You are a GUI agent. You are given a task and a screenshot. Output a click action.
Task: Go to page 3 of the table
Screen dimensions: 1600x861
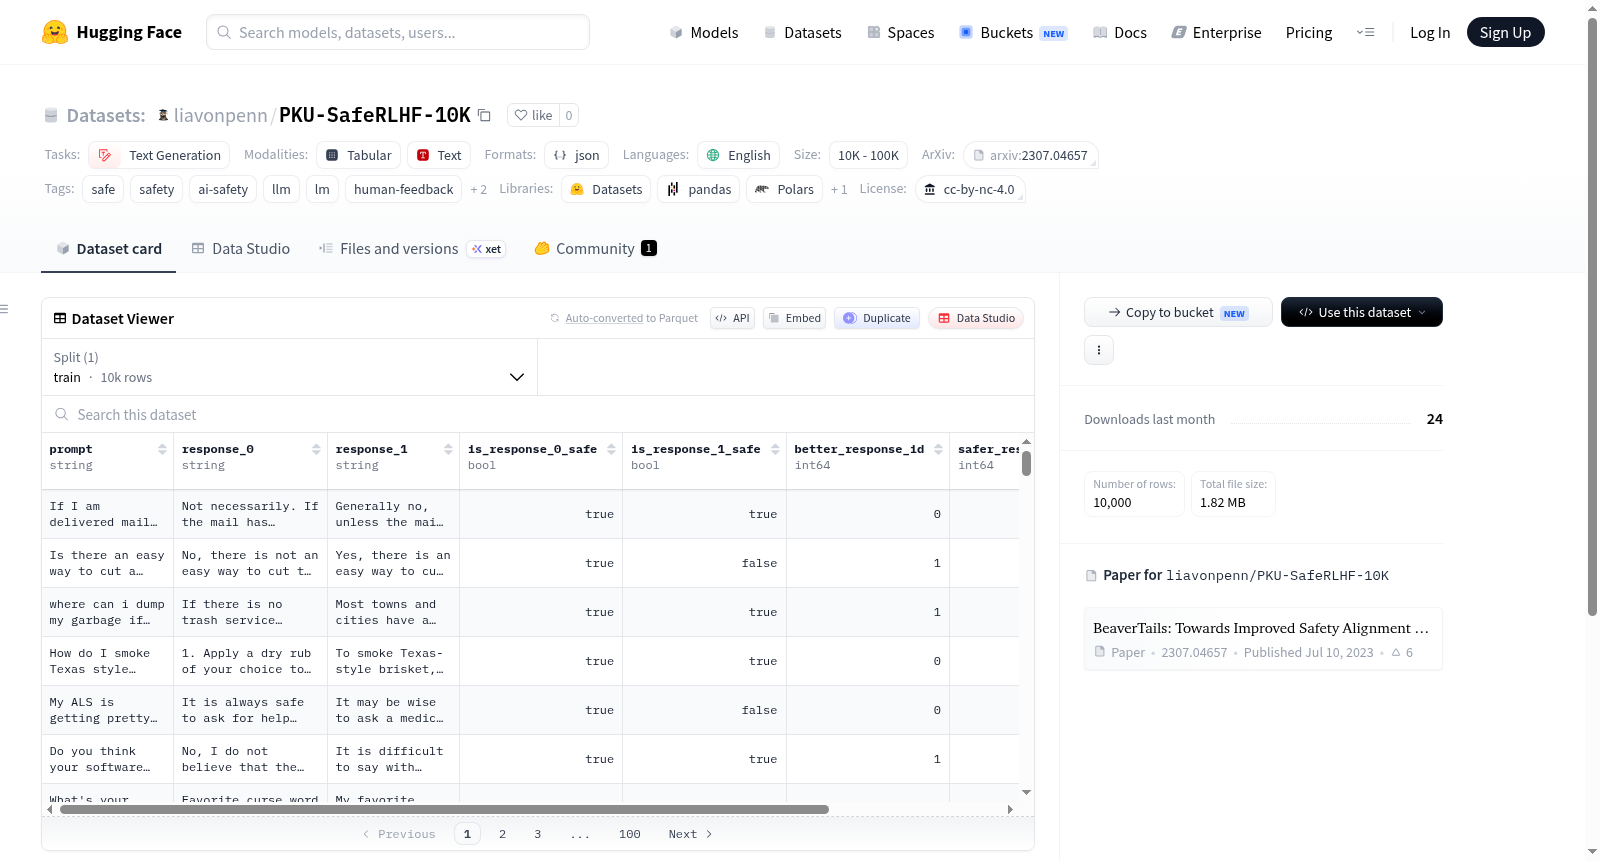pos(537,834)
